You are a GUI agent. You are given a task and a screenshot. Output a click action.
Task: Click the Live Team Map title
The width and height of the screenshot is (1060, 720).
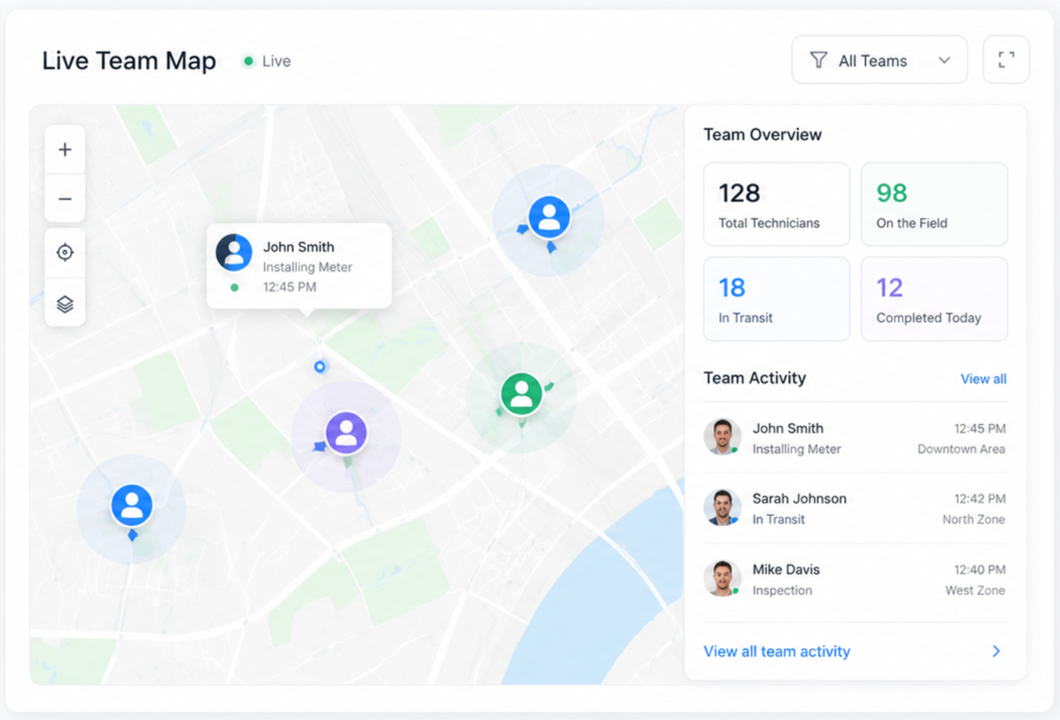point(129,61)
